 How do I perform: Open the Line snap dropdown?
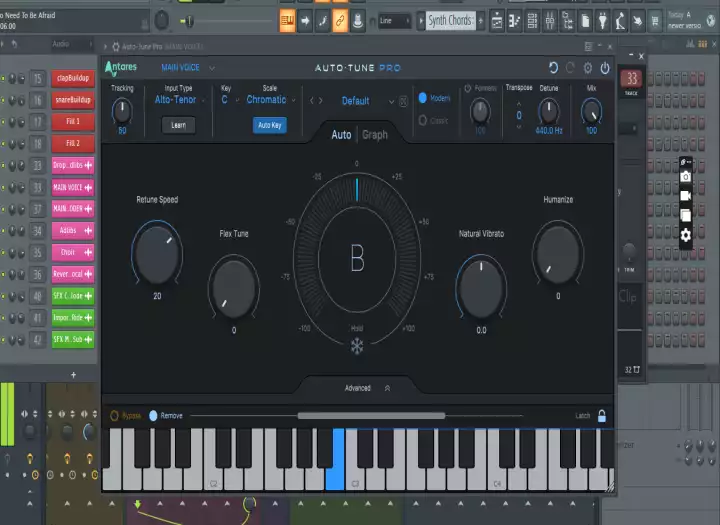coord(395,21)
